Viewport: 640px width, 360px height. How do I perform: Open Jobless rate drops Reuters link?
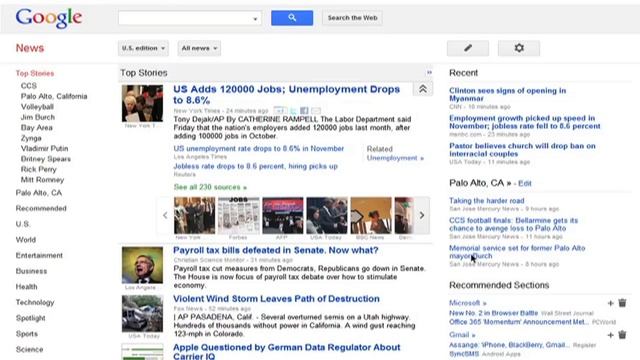coord(256,166)
